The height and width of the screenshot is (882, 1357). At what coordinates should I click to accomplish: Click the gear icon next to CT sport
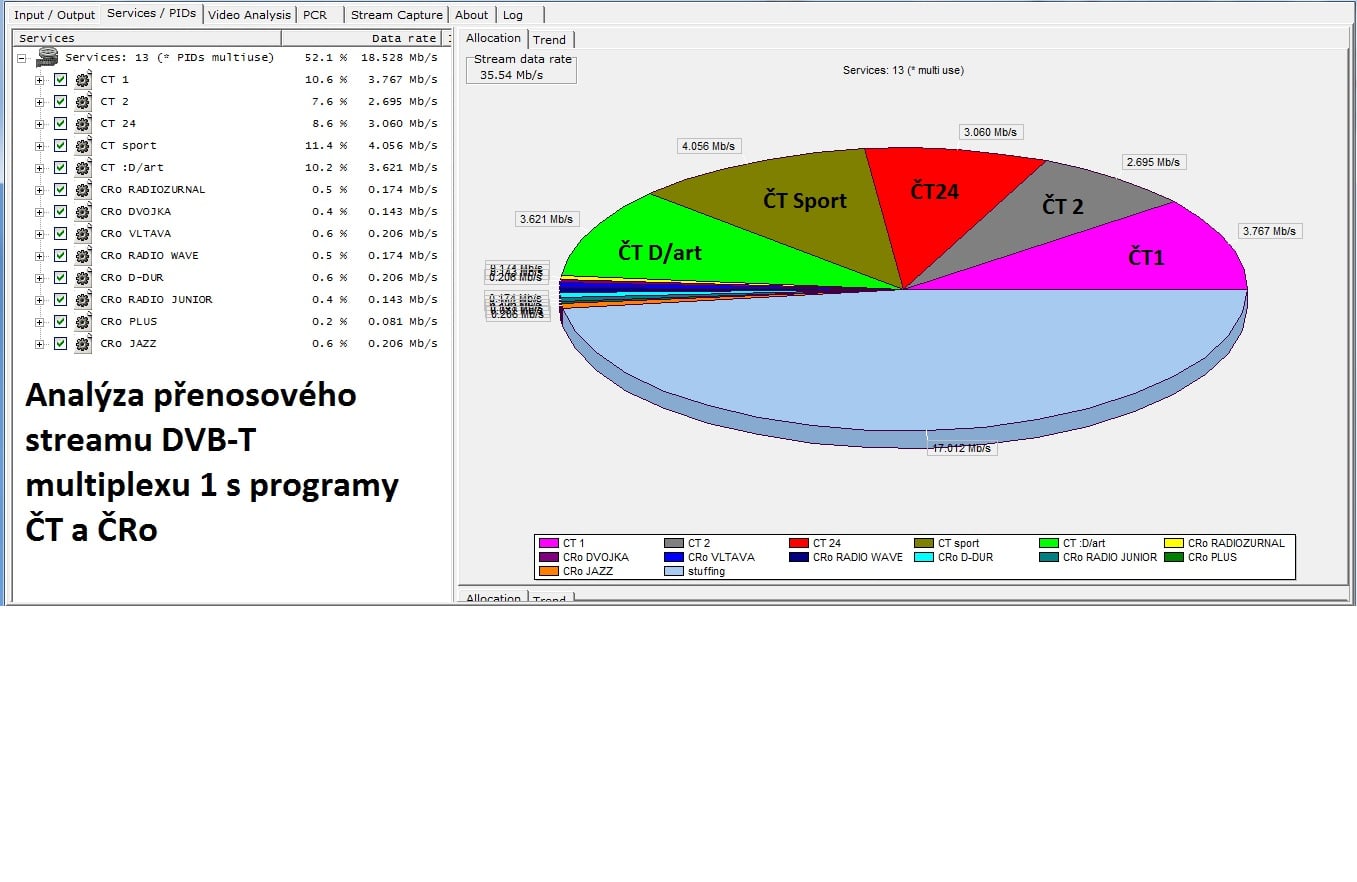pyautogui.click(x=82, y=146)
